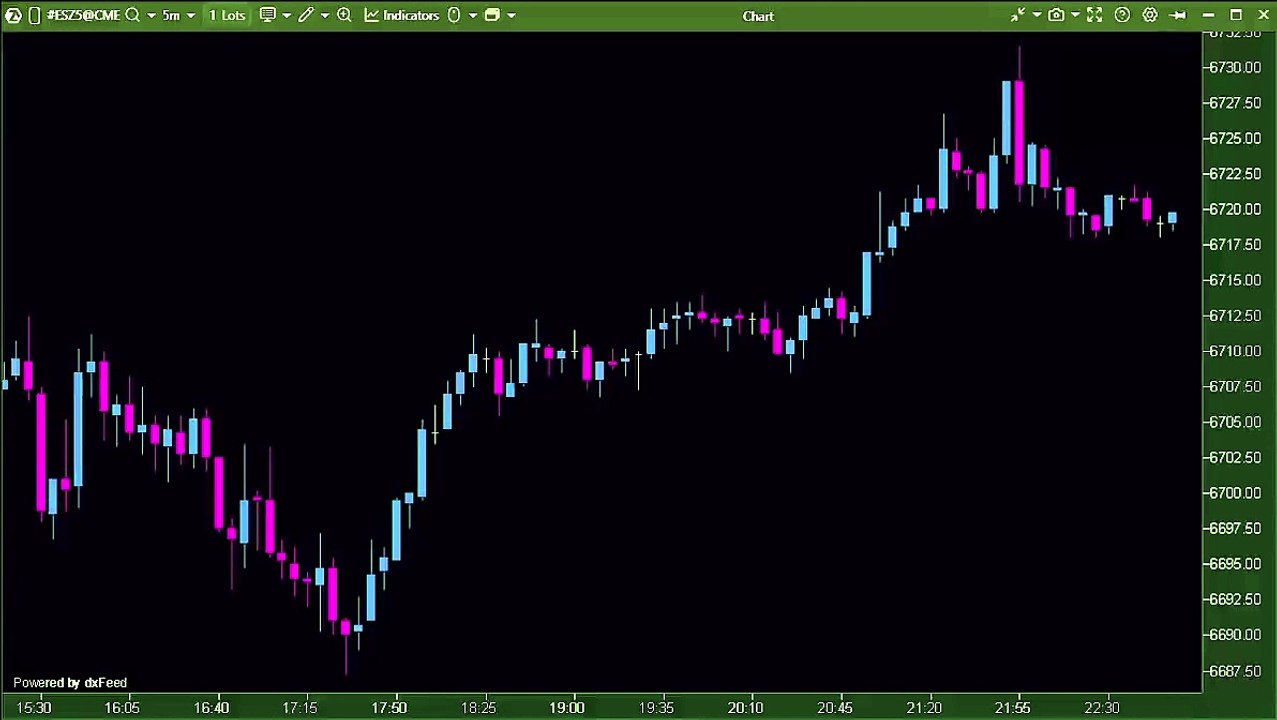
Task: Select the pencil drawing tool
Action: pos(306,15)
